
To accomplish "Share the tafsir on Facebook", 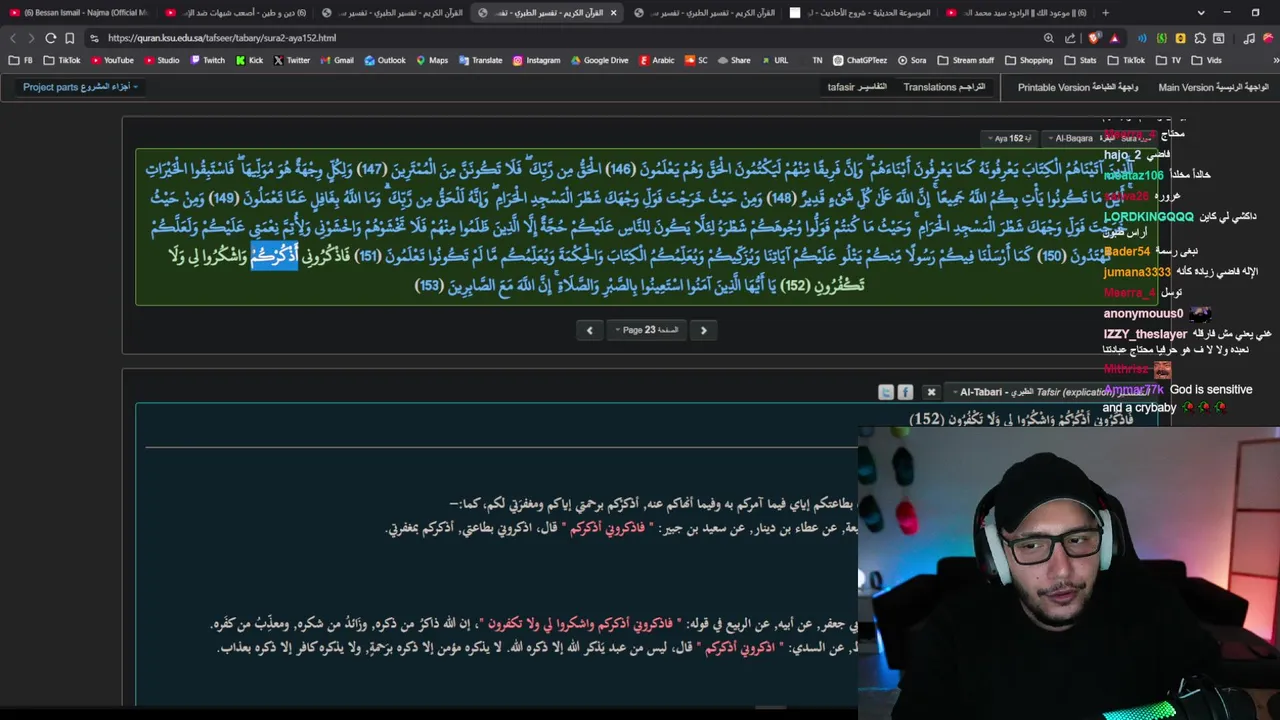I will point(905,392).
